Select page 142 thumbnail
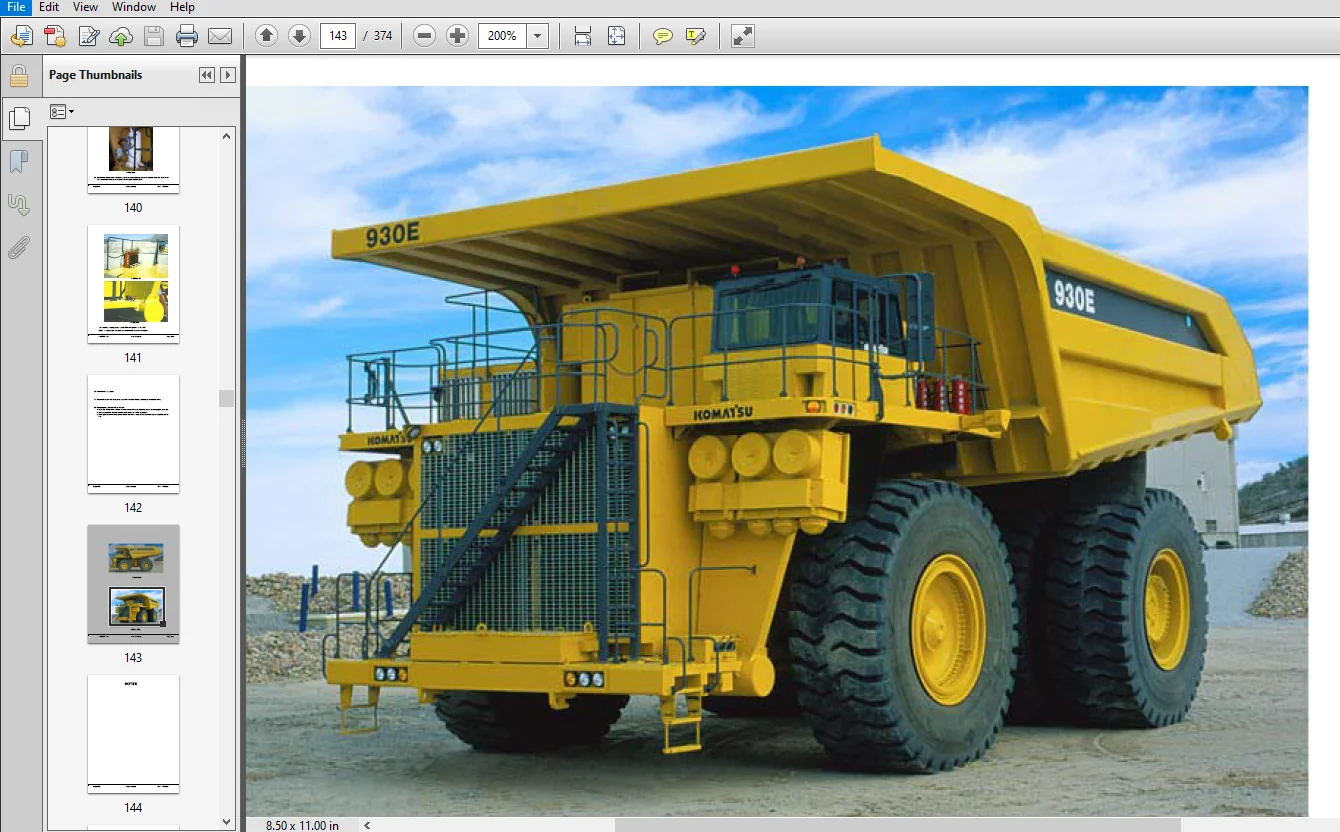Viewport: 1340px width, 832px height. point(133,434)
